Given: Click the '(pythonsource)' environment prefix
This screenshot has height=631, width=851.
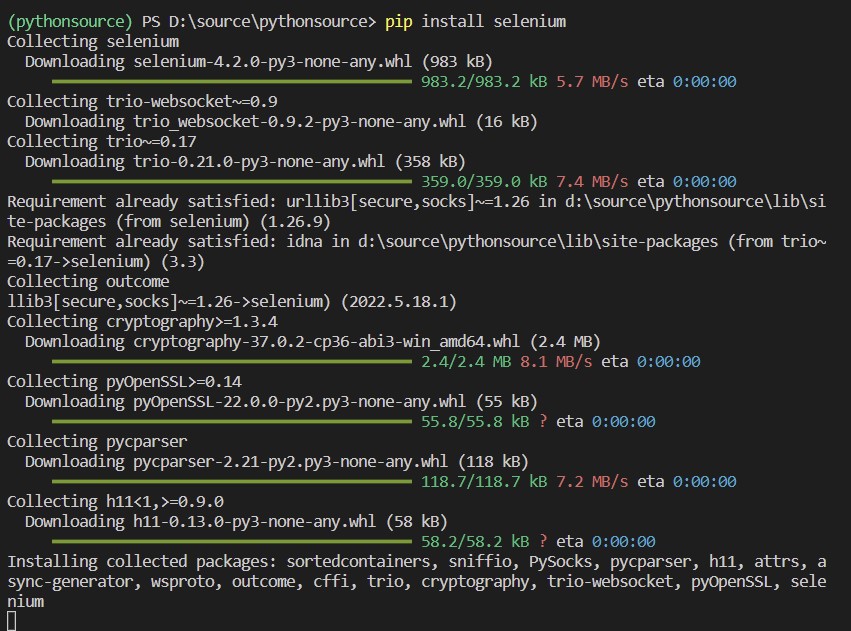Looking at the screenshot, I should tap(69, 22).
